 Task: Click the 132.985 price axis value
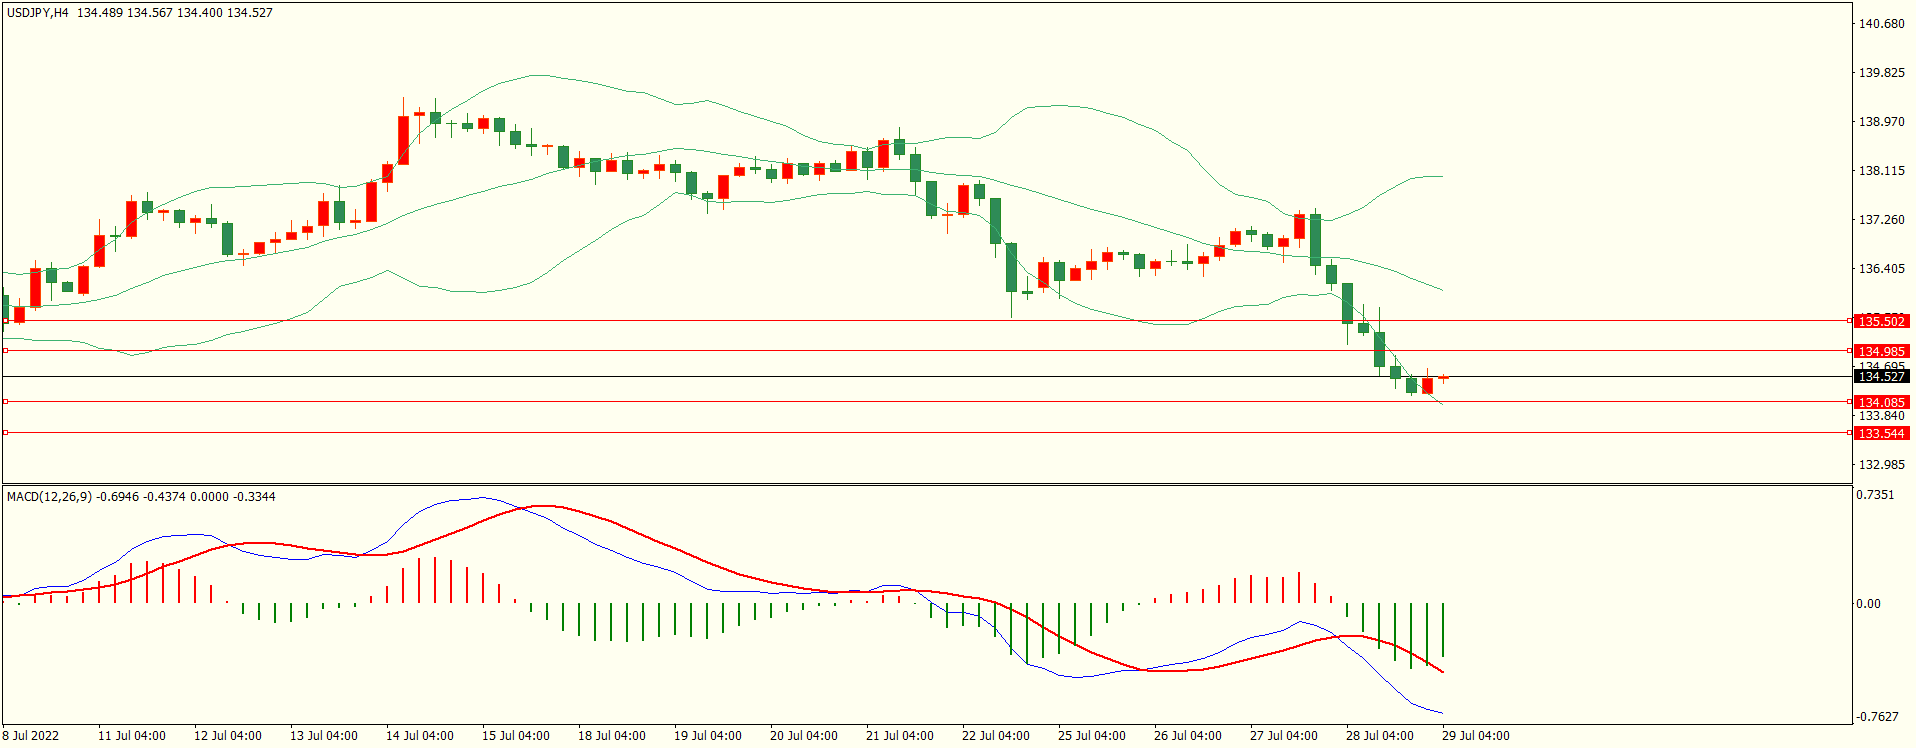pyautogui.click(x=1881, y=465)
